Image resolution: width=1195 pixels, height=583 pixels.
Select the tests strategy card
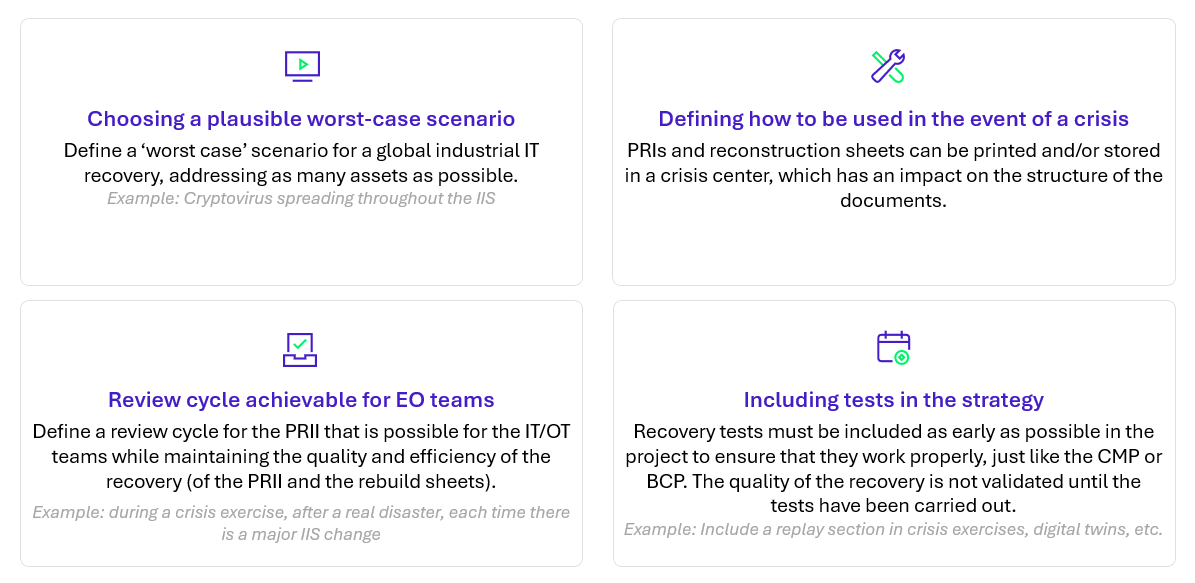(894, 434)
